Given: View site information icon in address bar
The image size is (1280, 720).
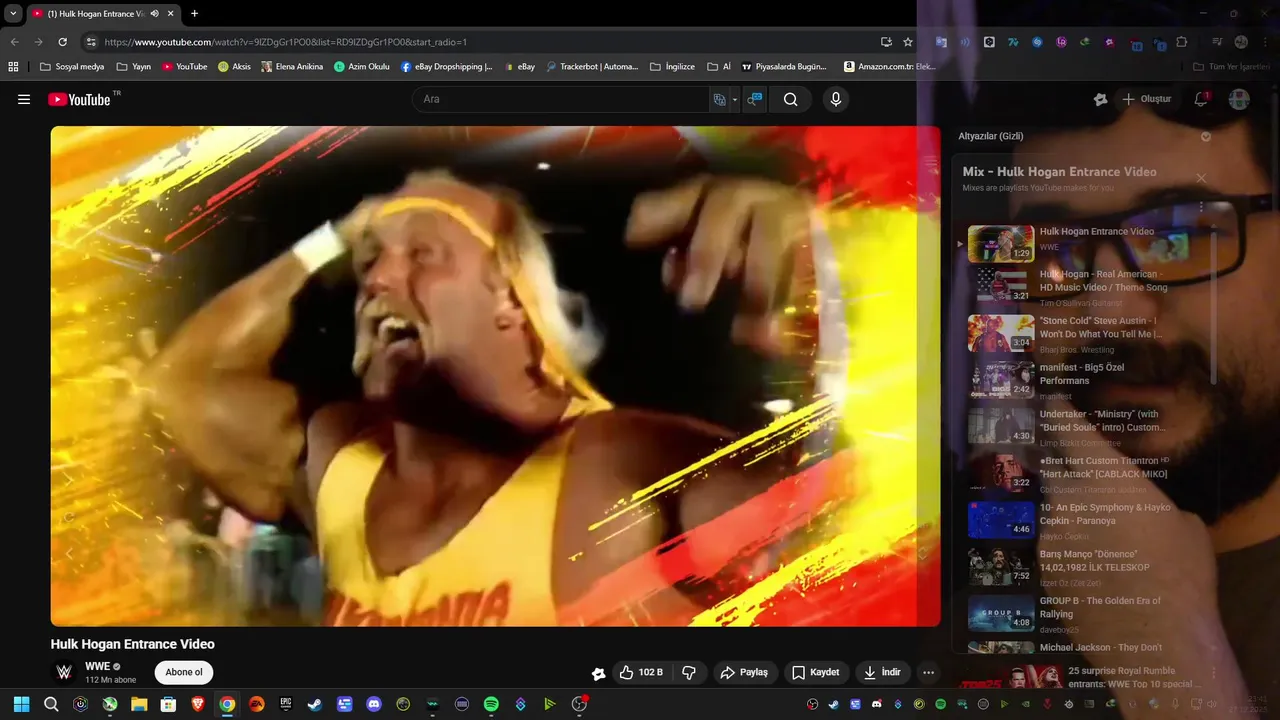Looking at the screenshot, I should pos(91,42).
